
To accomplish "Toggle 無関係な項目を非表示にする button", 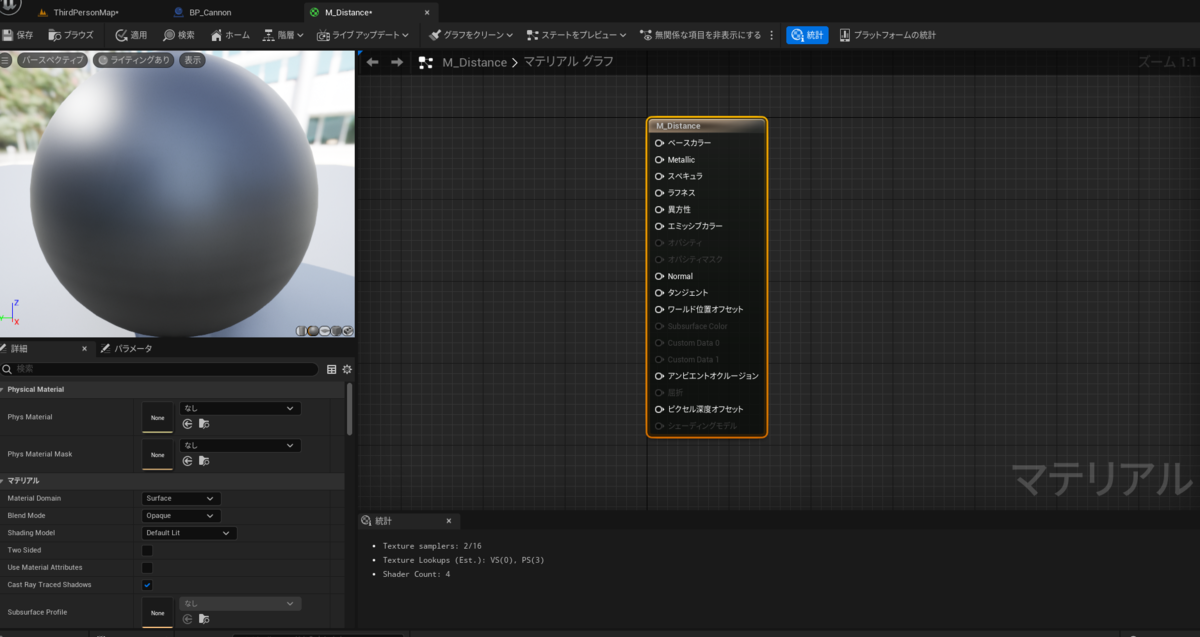I will click(699, 35).
